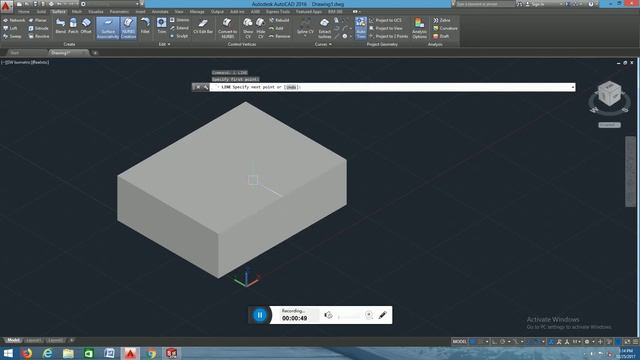The height and width of the screenshot is (360, 640).
Task: Open Internet Explorer from the taskbar
Action: coord(47,353)
